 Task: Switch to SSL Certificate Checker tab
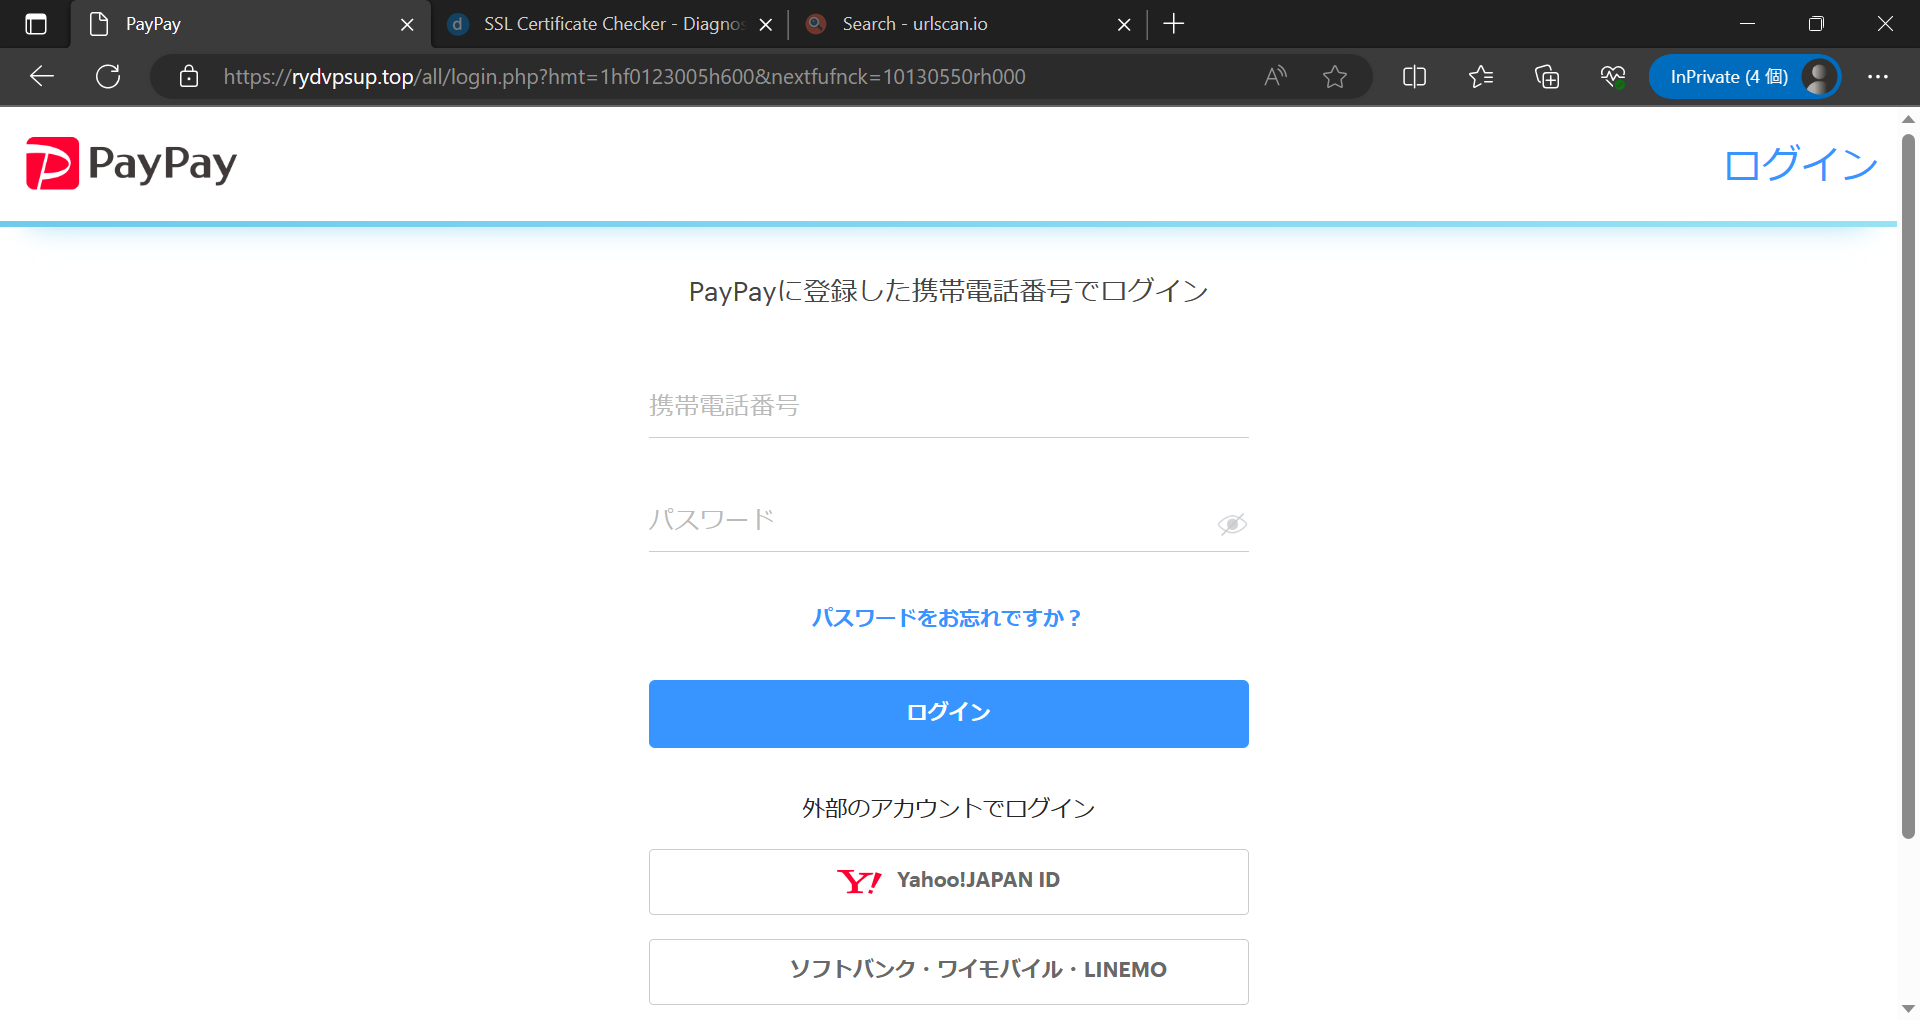coord(609,24)
